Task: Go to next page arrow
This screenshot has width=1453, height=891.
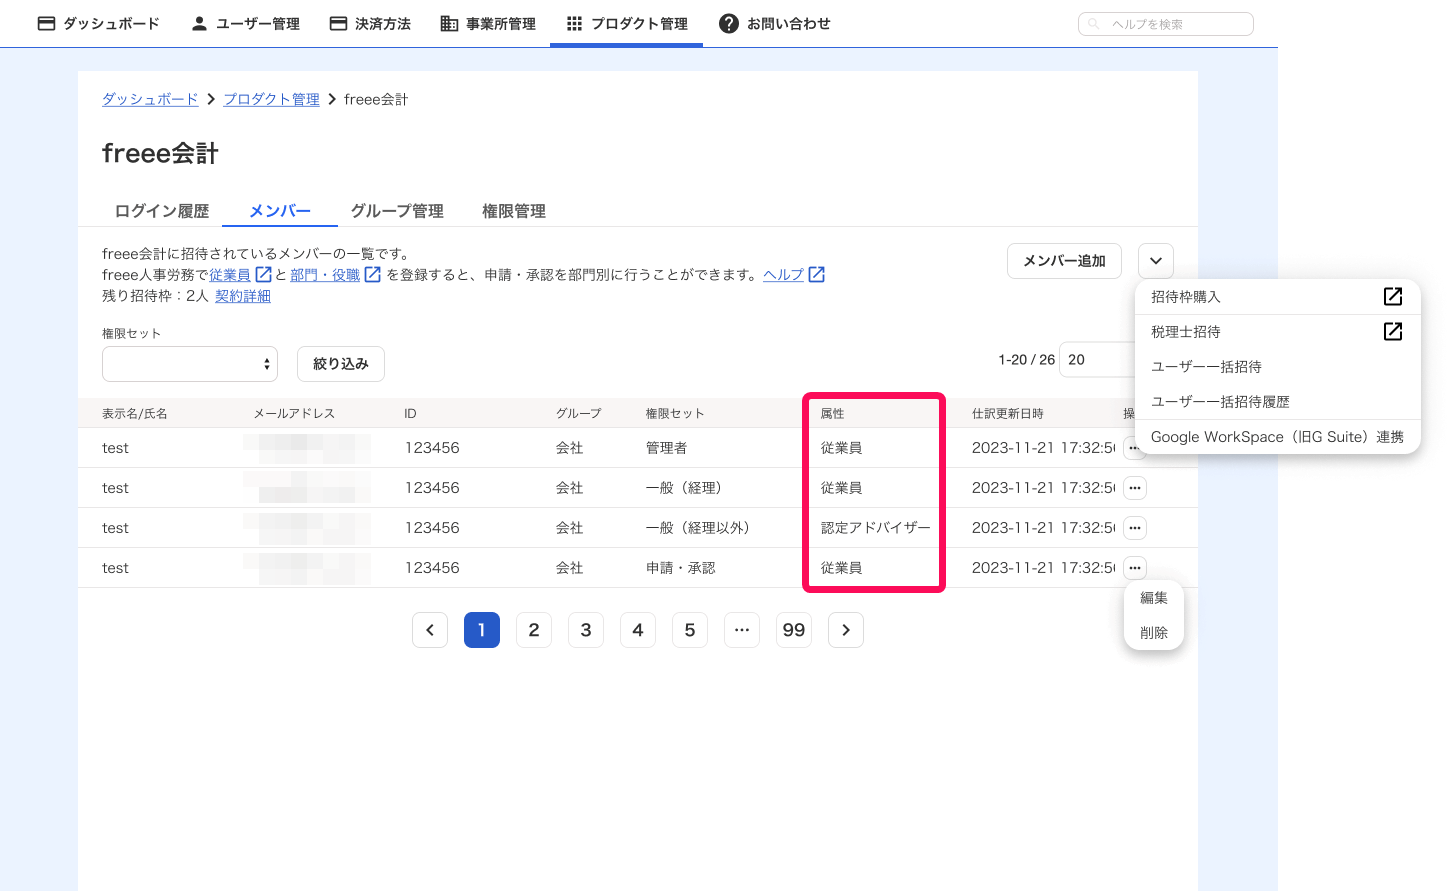Action: pyautogui.click(x=846, y=630)
